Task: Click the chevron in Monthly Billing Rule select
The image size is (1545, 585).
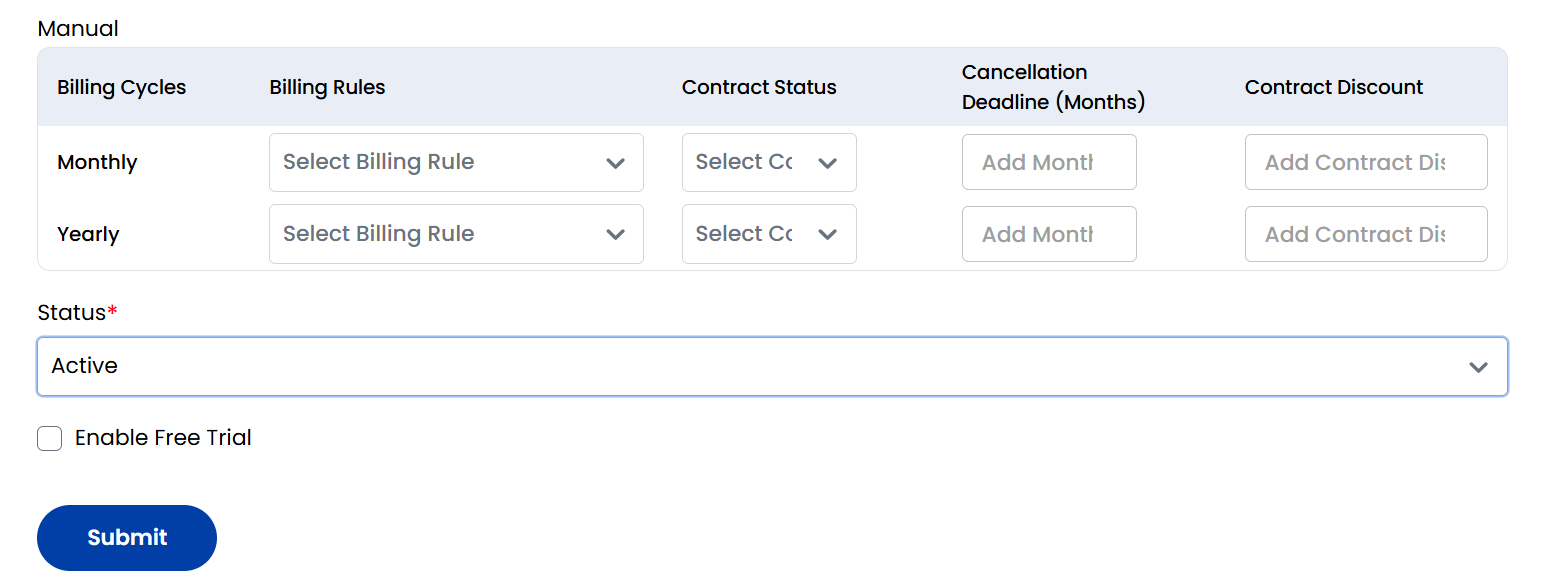Action: coord(615,163)
